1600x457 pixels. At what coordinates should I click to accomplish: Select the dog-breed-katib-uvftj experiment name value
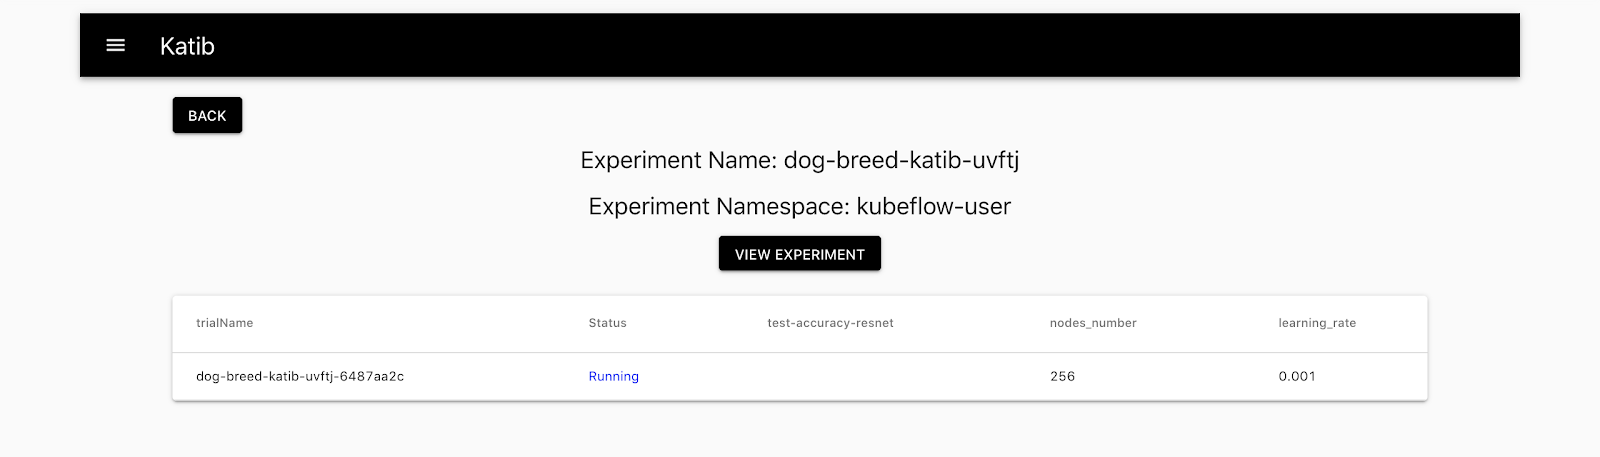(901, 160)
